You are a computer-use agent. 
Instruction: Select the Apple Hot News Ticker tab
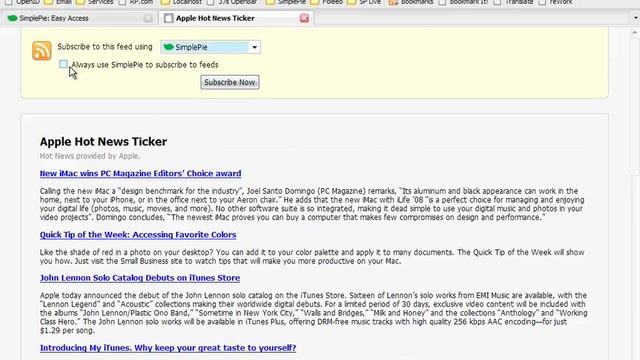(x=236, y=18)
